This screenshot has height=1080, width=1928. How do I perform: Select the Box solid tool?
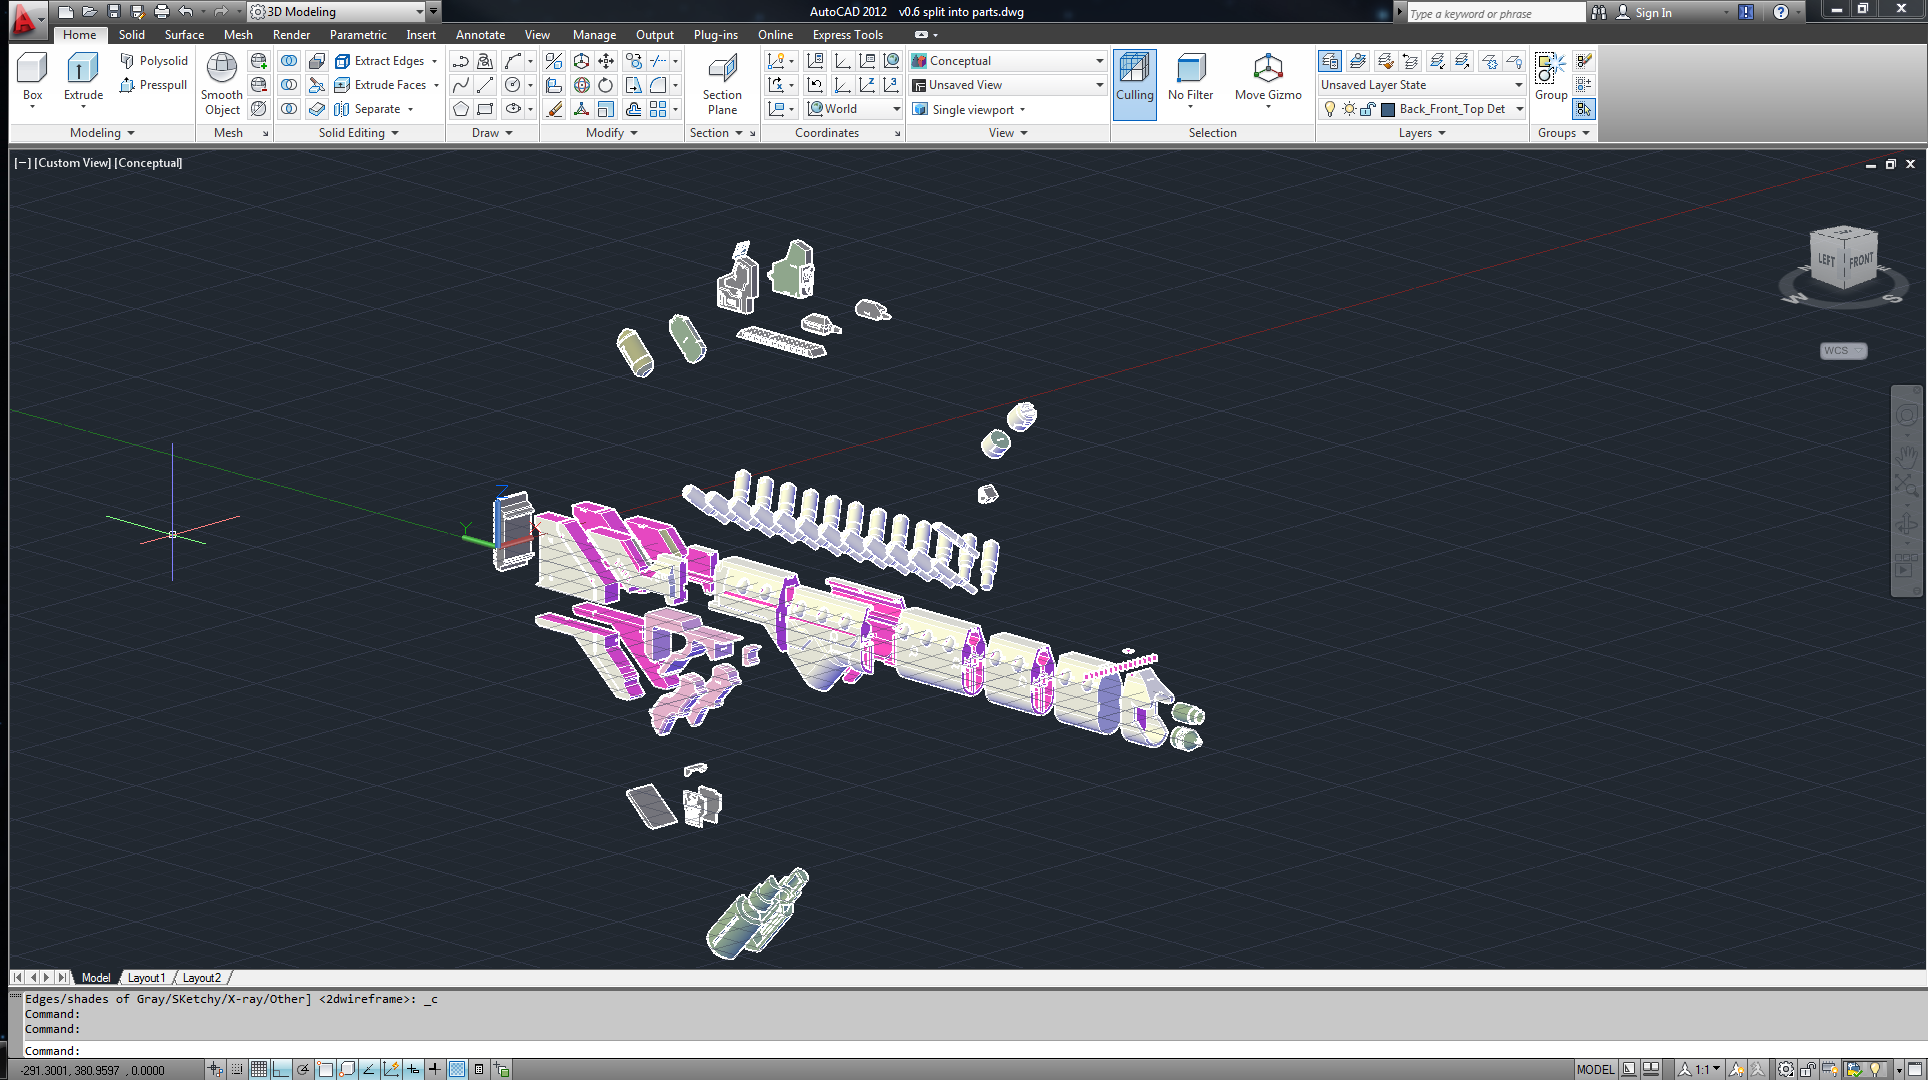click(32, 70)
